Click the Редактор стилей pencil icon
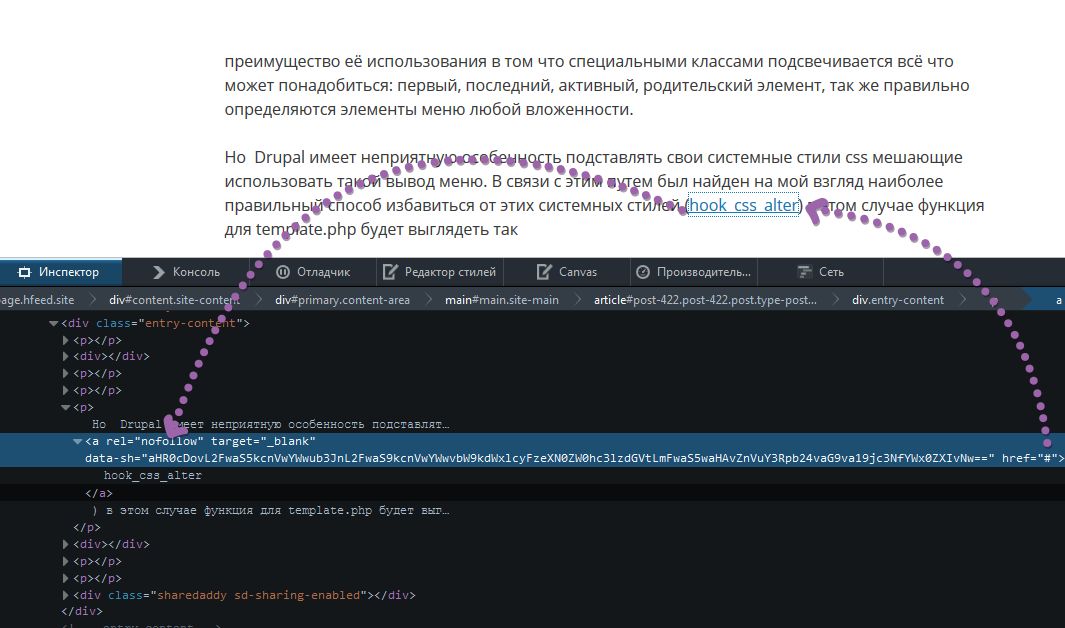Viewport: 1065px width, 628px height. point(390,272)
